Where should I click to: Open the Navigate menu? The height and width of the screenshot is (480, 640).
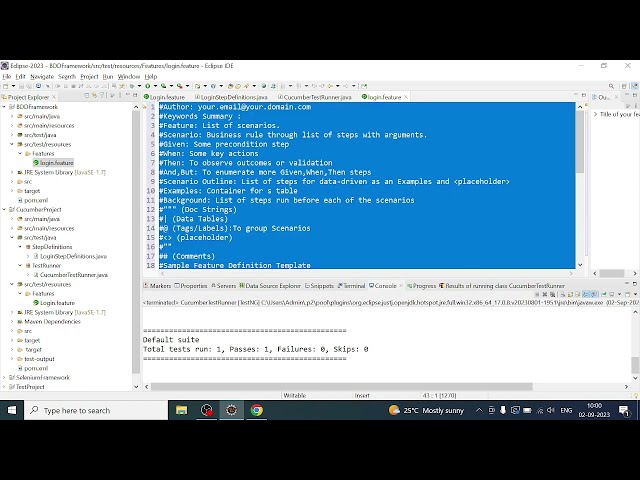coord(42,76)
